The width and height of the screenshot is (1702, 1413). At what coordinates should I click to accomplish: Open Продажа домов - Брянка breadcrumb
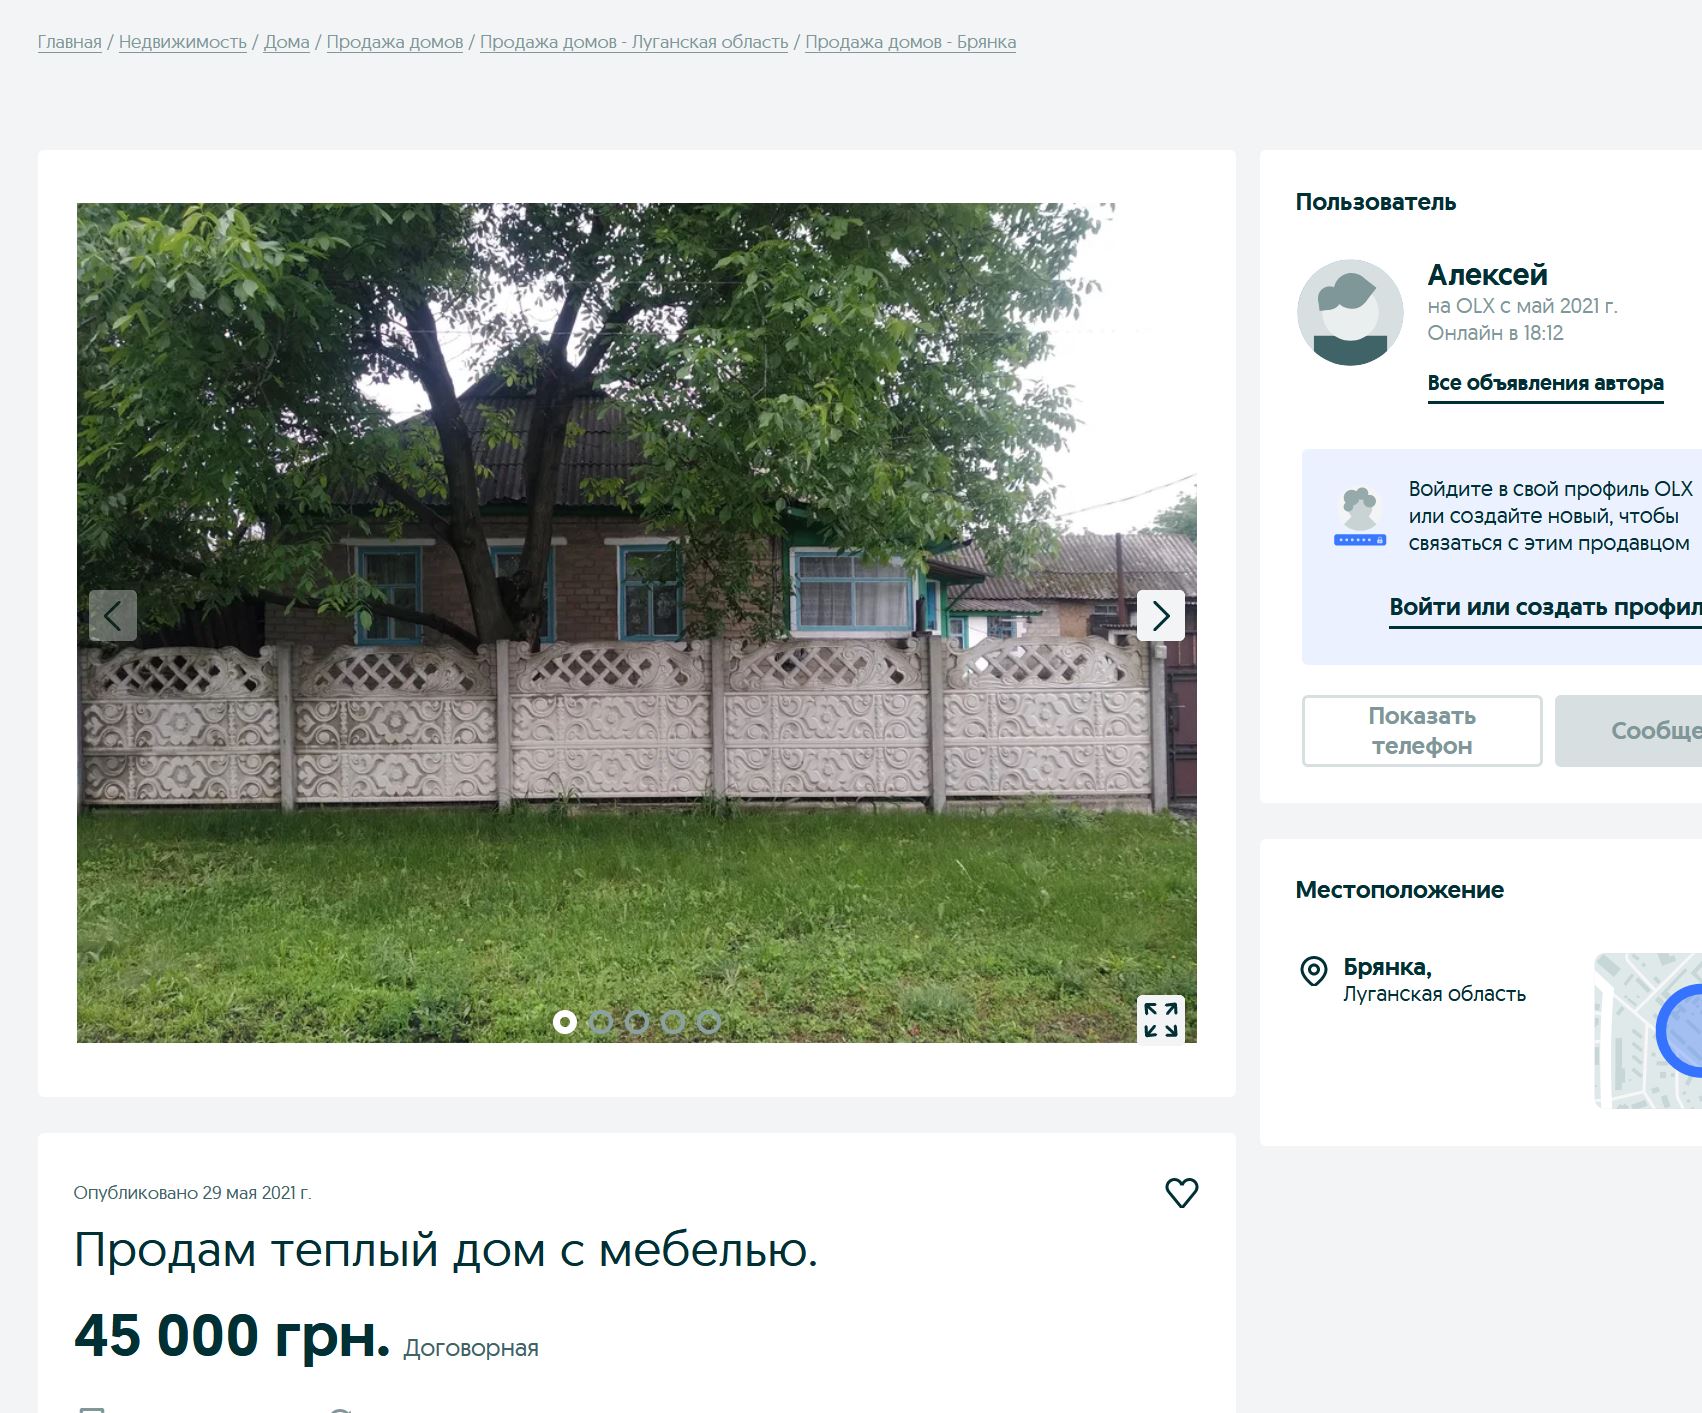[x=911, y=42]
